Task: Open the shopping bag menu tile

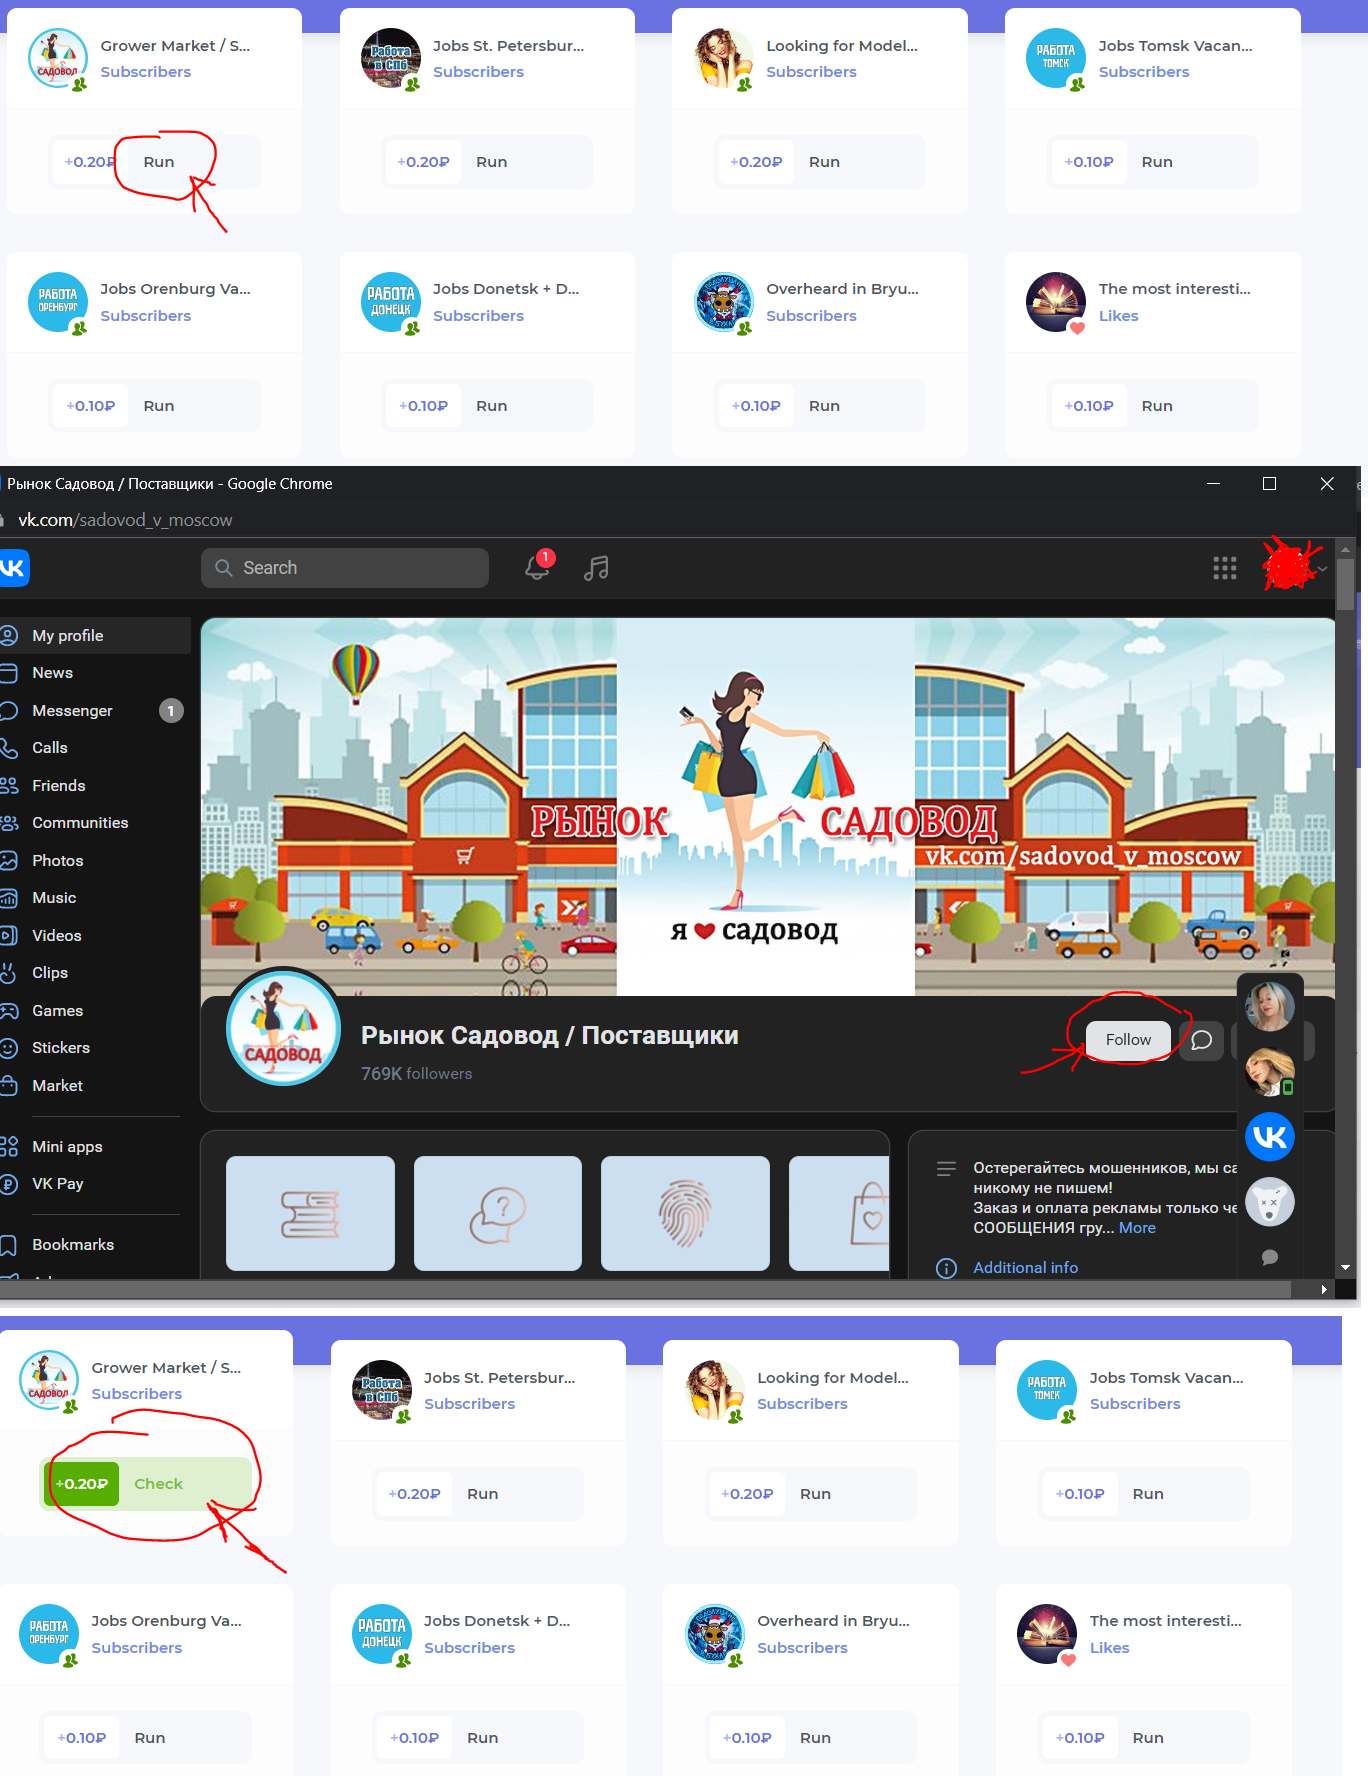Action: [840, 1214]
